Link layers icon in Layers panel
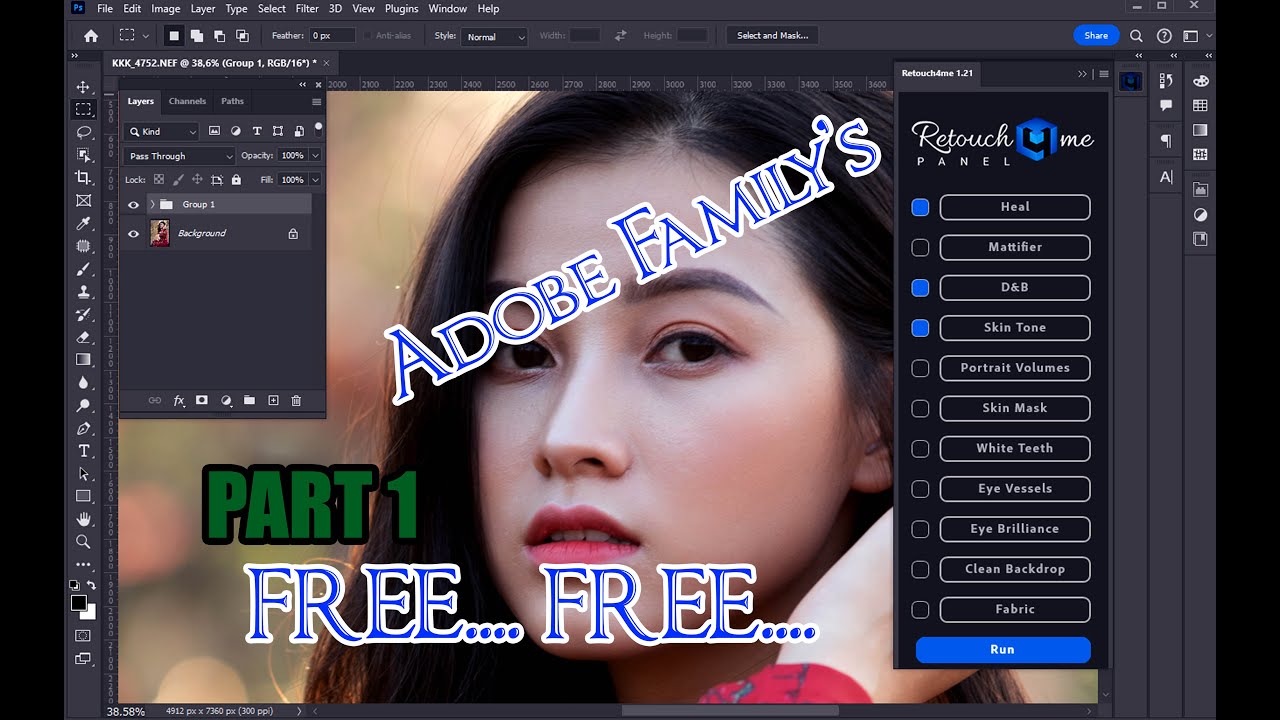1280x720 pixels. [x=155, y=400]
